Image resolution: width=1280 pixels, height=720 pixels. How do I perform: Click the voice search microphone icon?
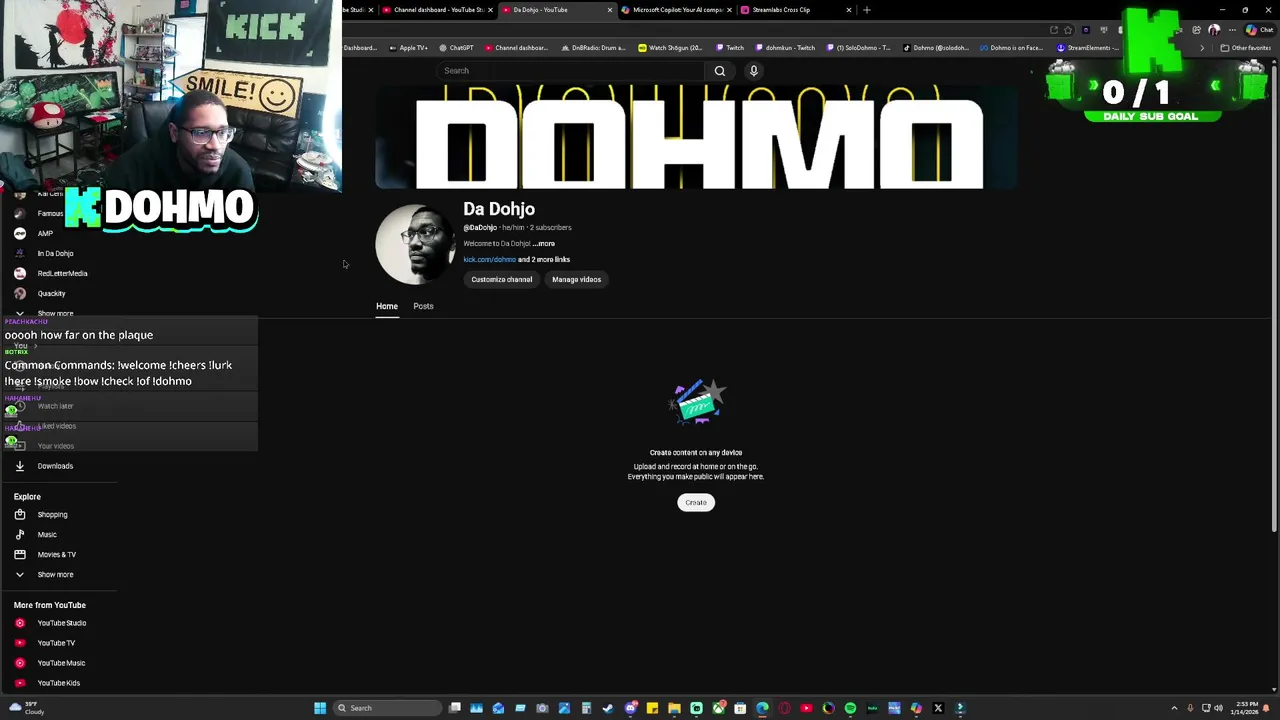[x=754, y=71]
